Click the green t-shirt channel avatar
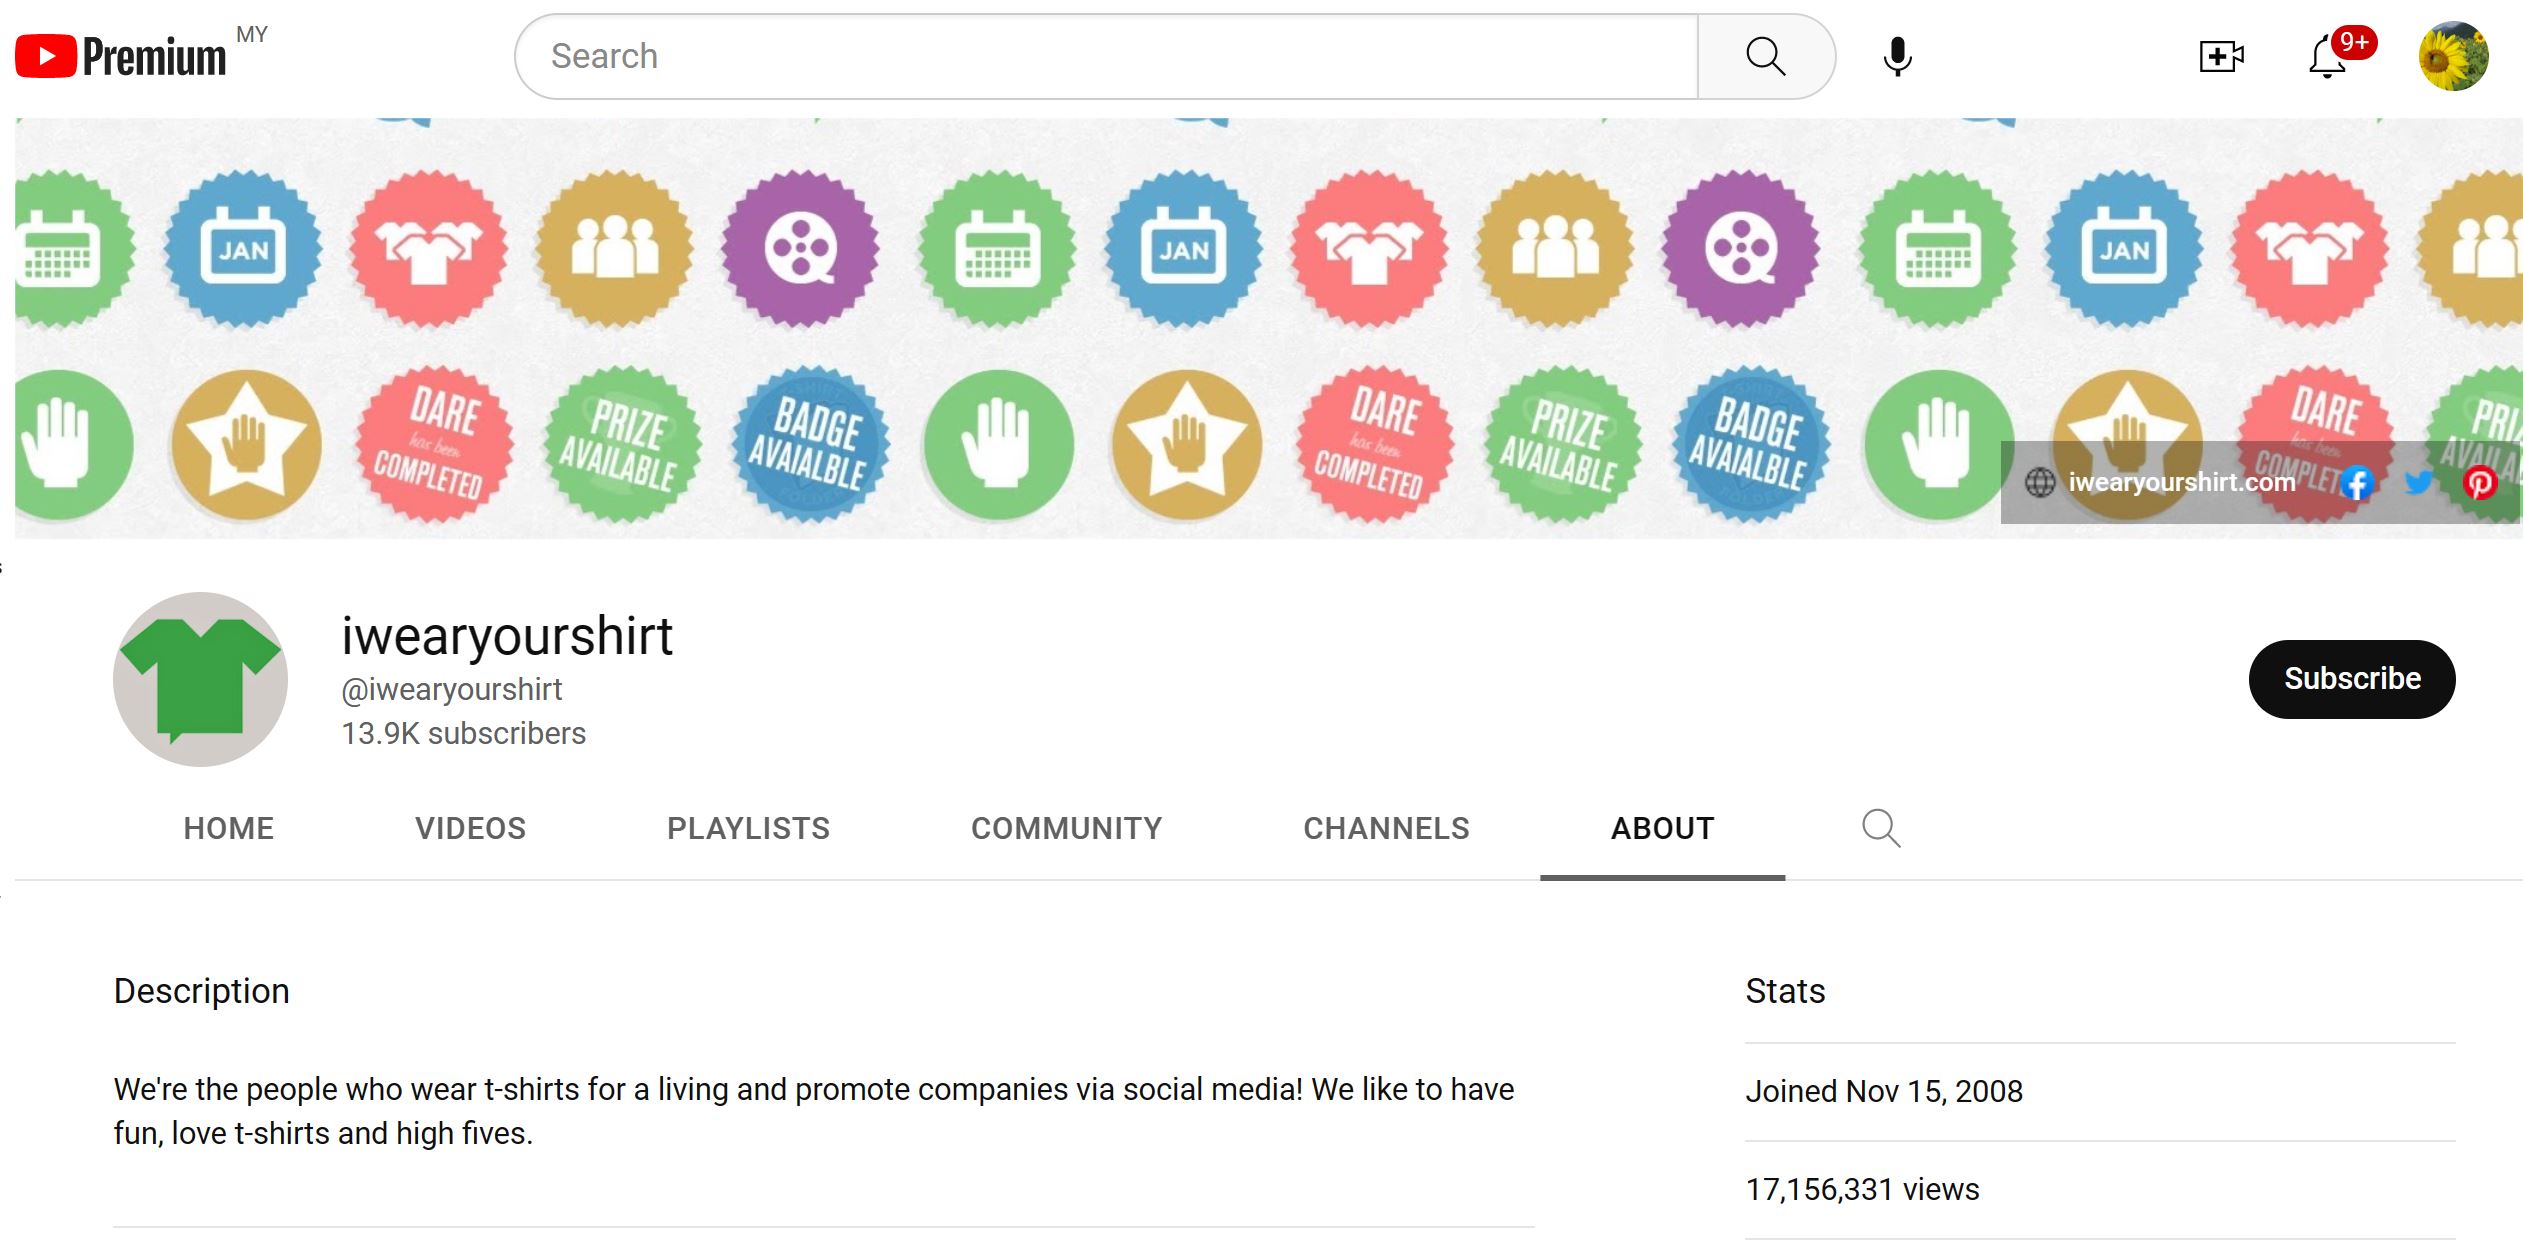This screenshot has width=2523, height=1242. (x=200, y=680)
